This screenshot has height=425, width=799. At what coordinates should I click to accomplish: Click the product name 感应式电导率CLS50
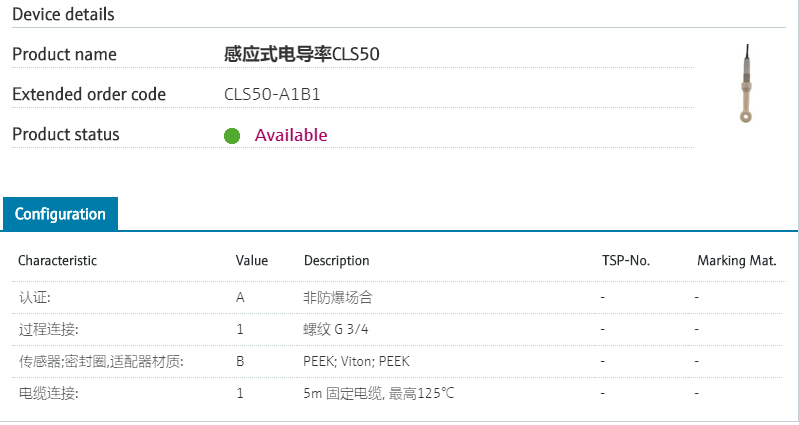[x=302, y=54]
